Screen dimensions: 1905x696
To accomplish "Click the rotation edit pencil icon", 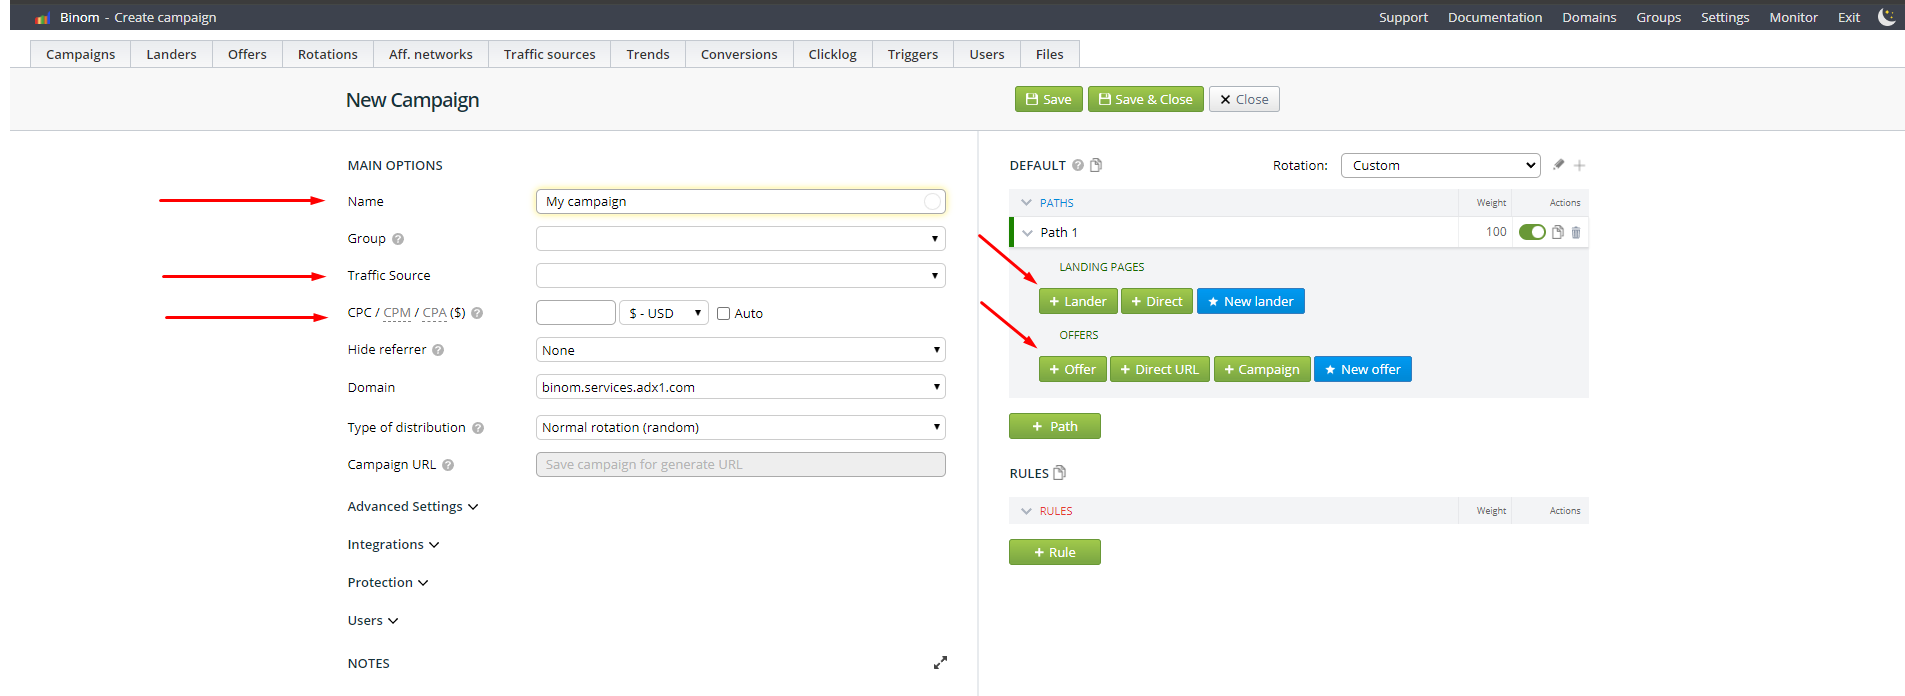I will click(1558, 165).
